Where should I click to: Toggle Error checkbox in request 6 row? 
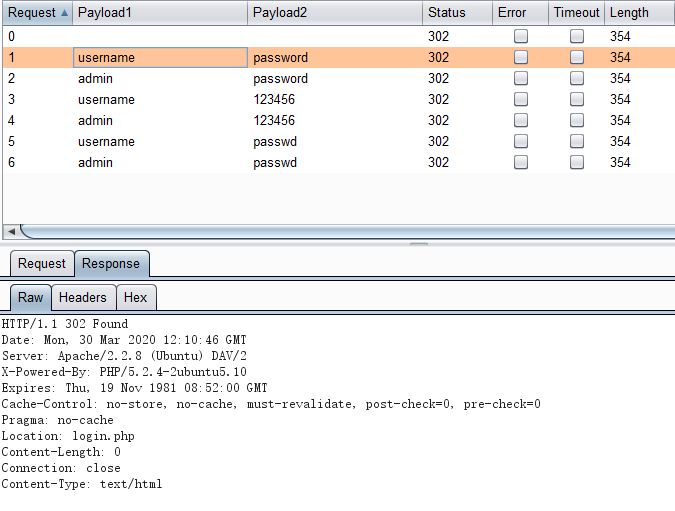point(520,163)
